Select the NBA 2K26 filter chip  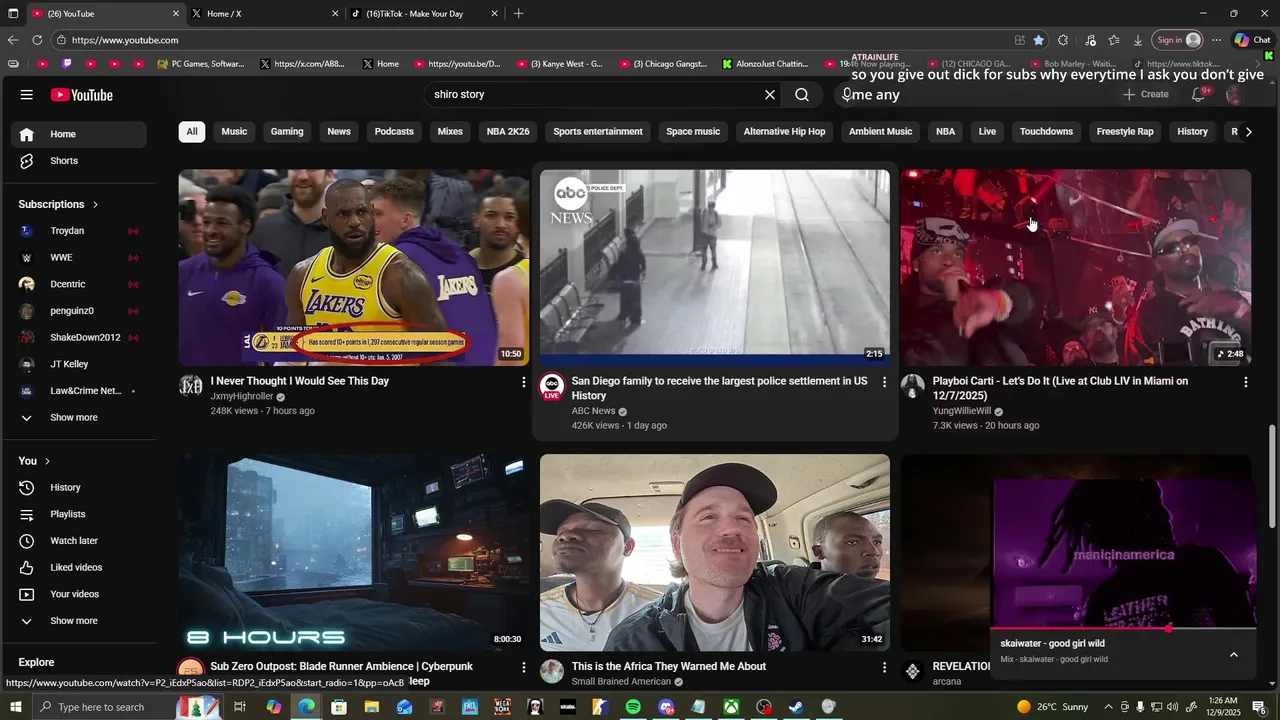click(x=508, y=132)
